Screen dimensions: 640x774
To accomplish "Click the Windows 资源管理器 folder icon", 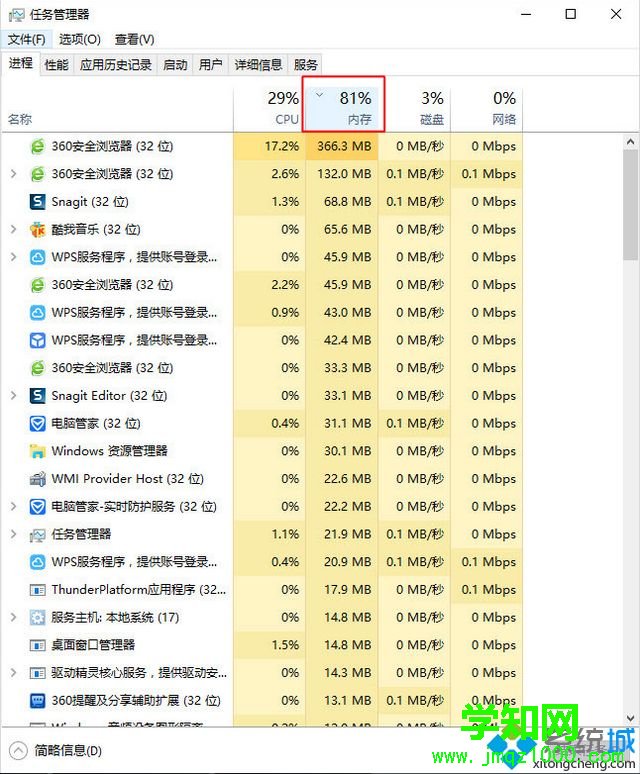I will (38, 451).
